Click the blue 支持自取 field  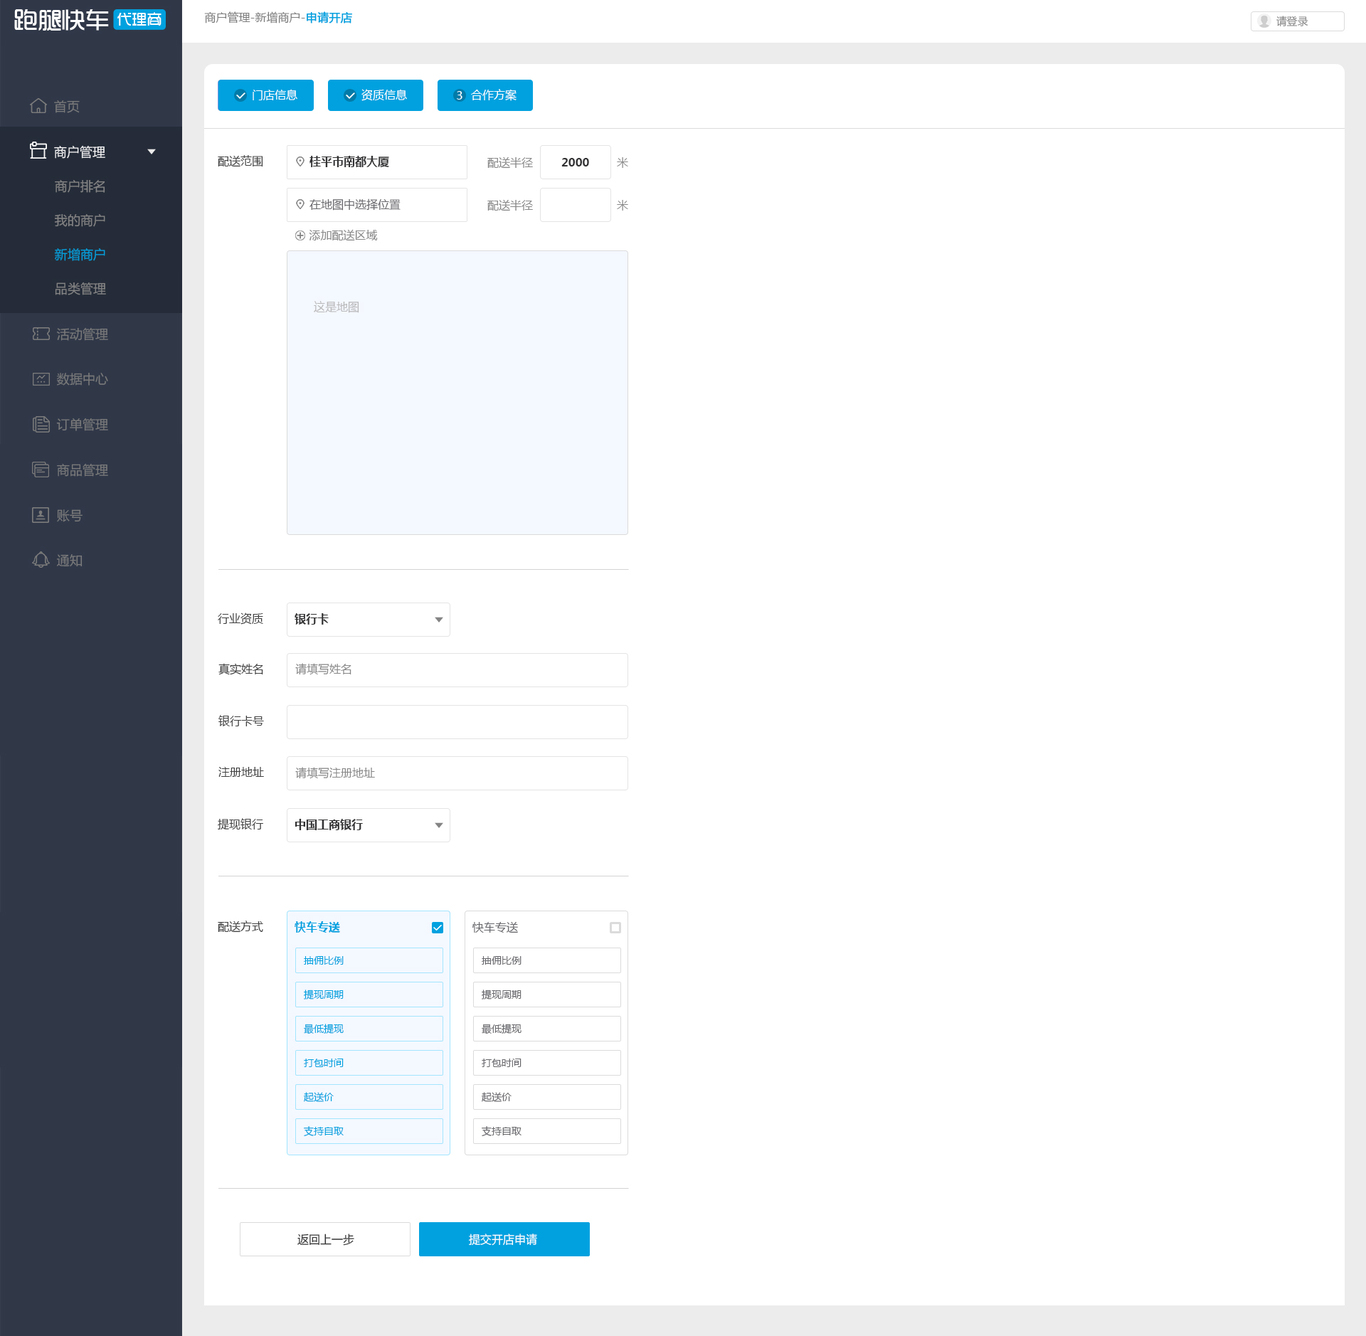tap(369, 1131)
